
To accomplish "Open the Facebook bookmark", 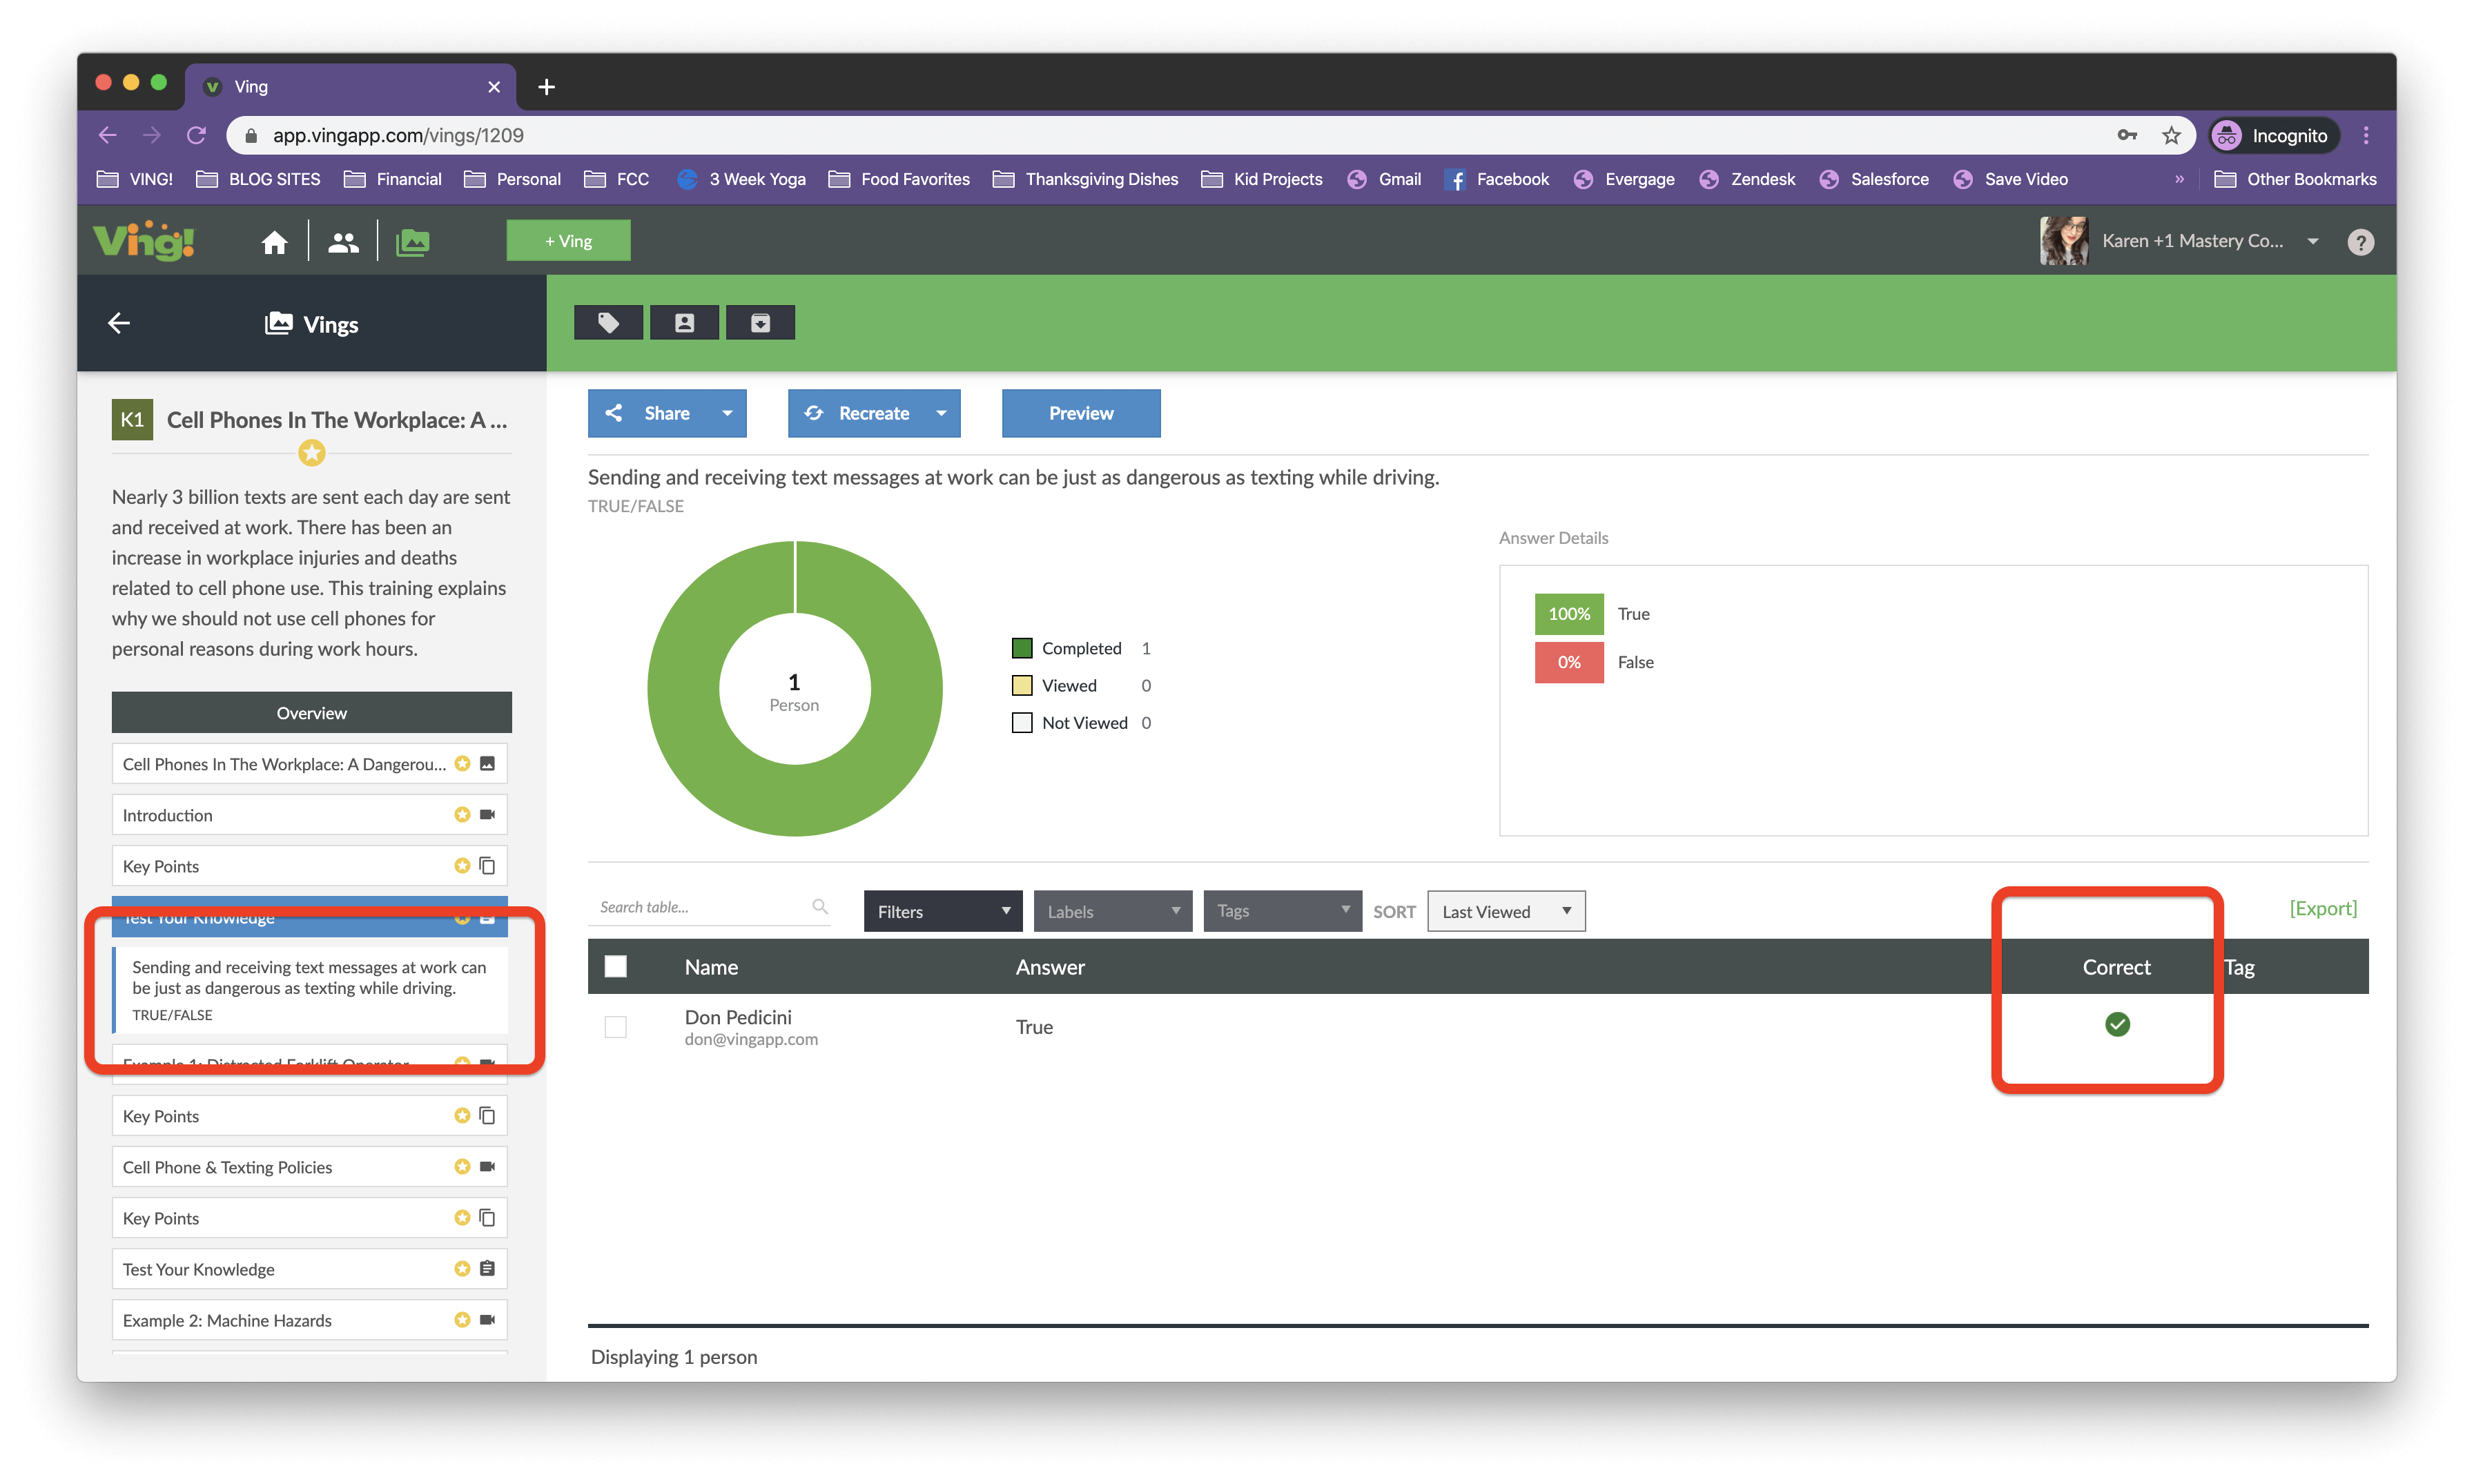I will 1496,179.
